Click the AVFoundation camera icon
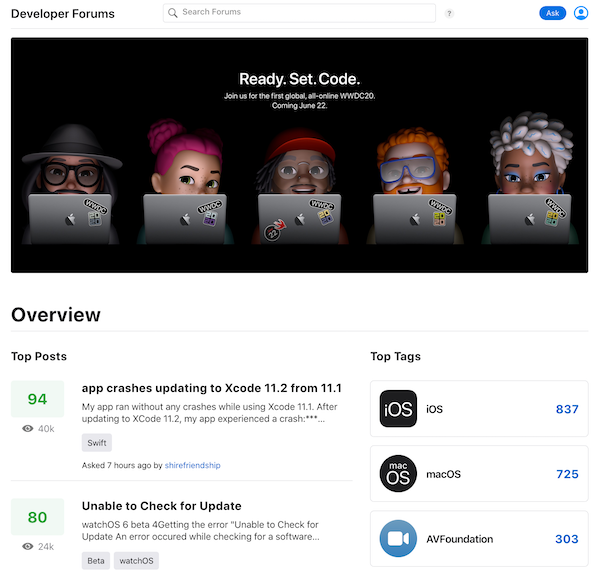Viewport: 600px width, 573px height. coord(398,539)
